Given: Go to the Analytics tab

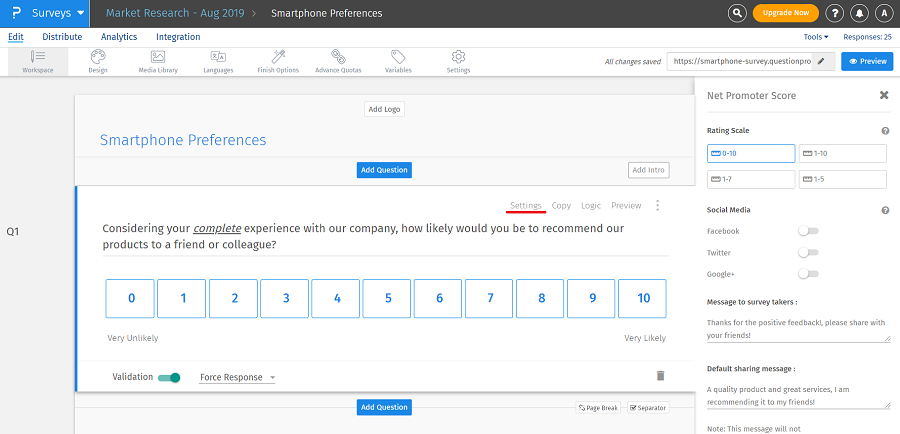Looking at the screenshot, I should point(119,37).
